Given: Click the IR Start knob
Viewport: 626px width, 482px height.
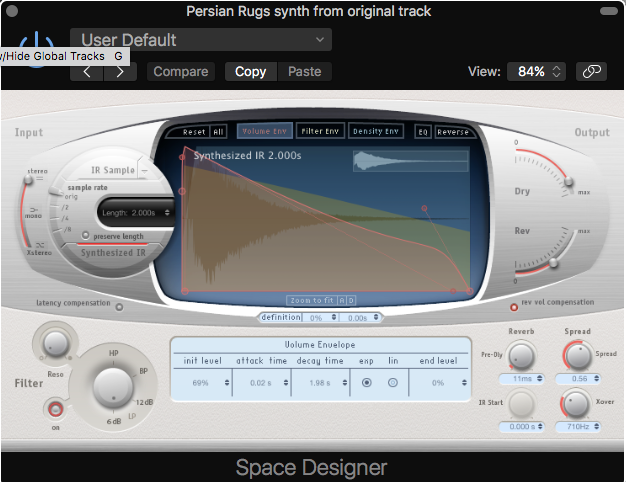Looking at the screenshot, I should [521, 404].
